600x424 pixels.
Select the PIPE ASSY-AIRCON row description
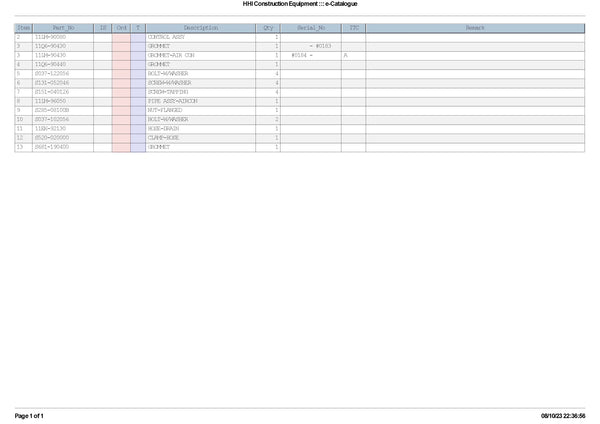click(x=172, y=101)
